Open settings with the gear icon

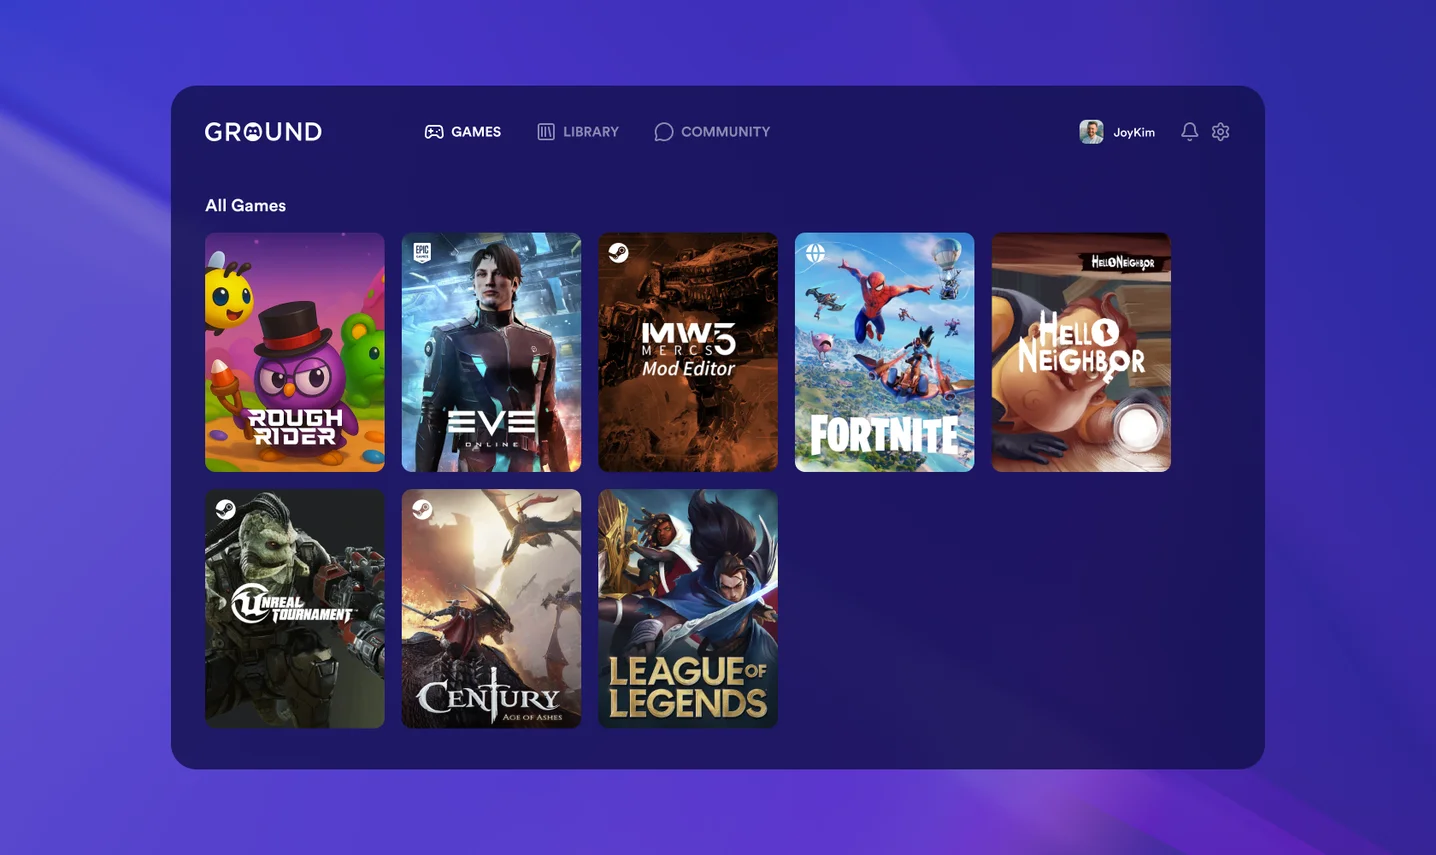(1220, 131)
